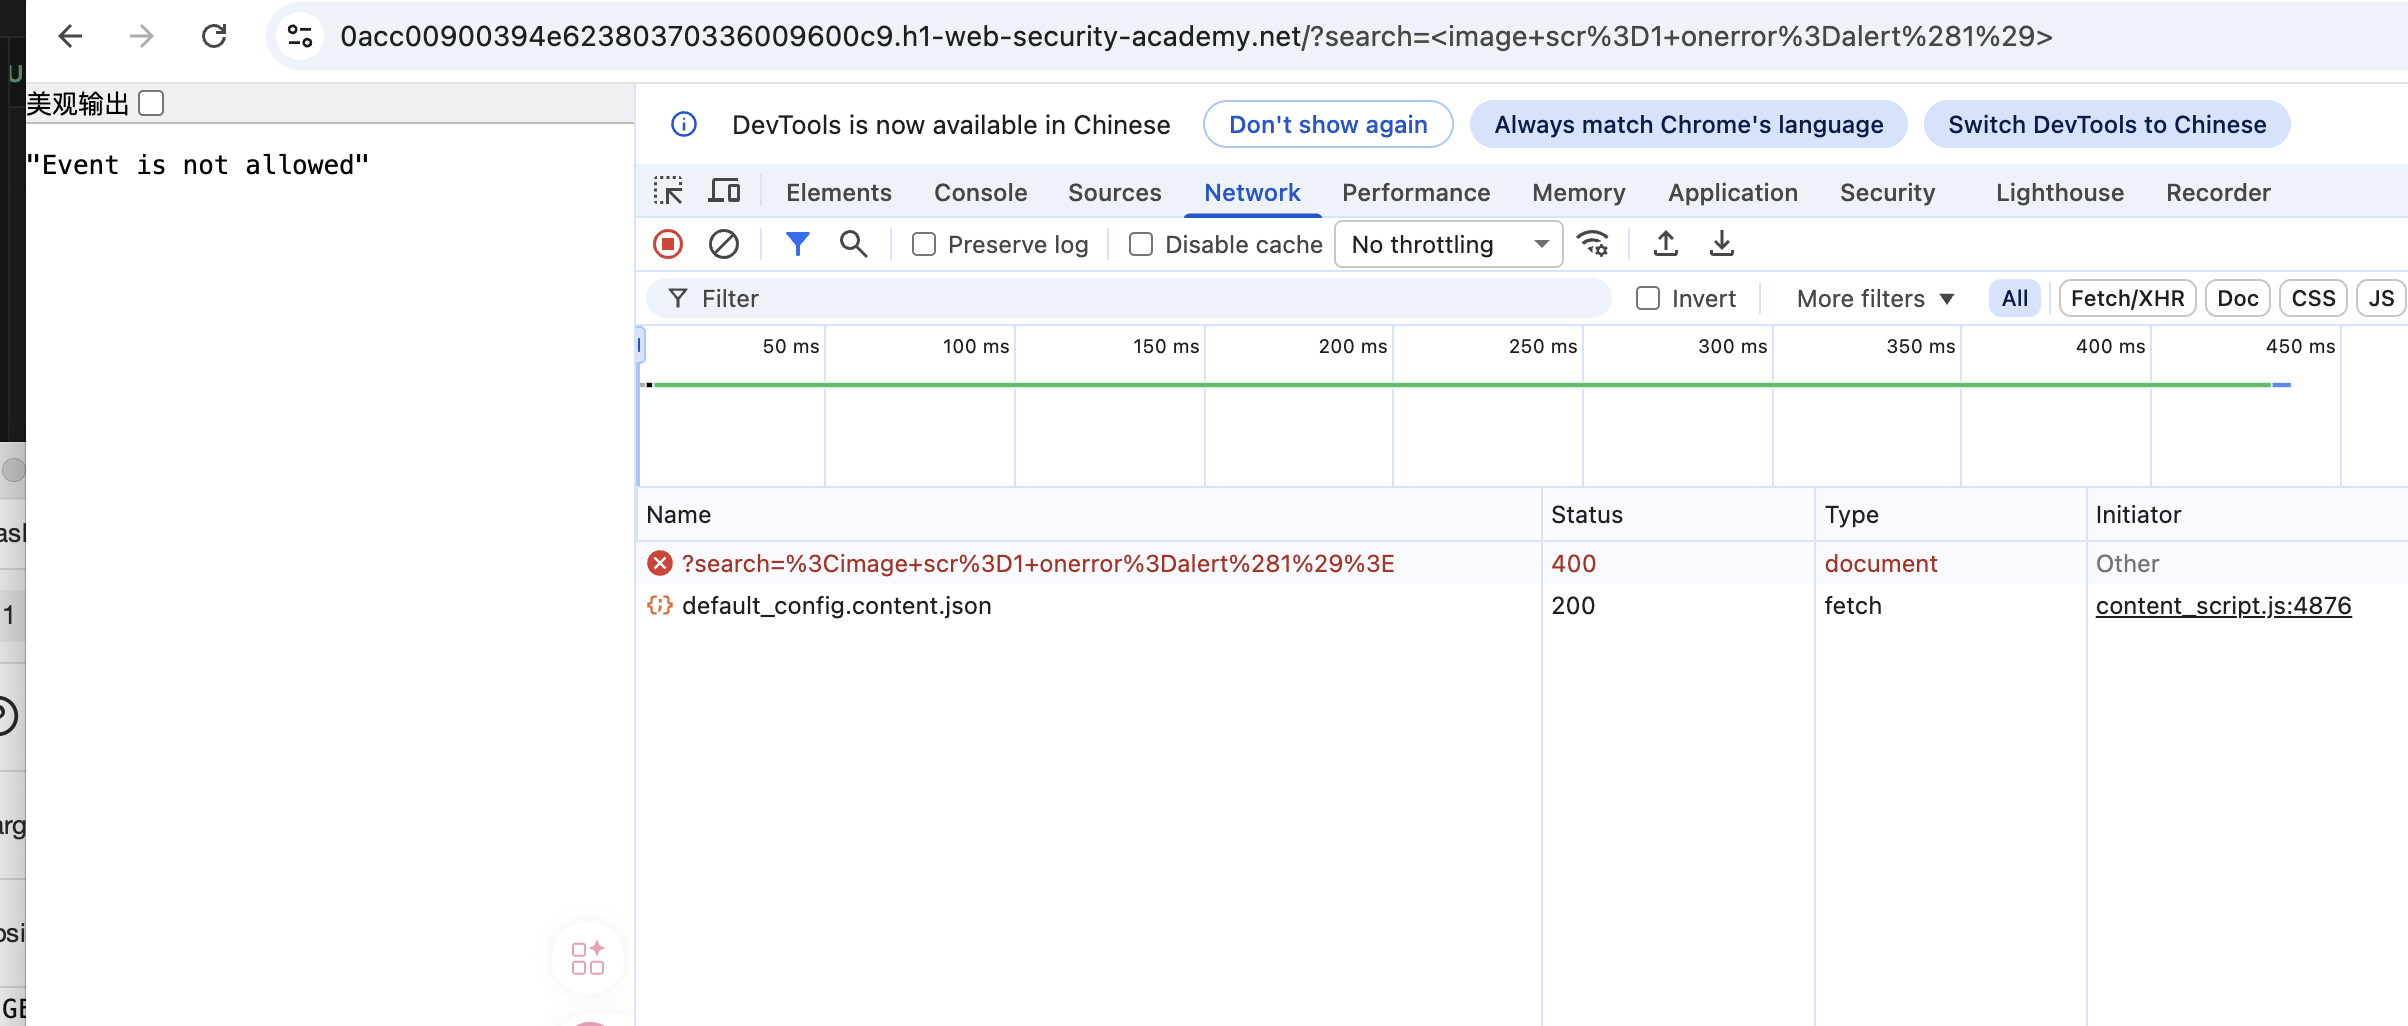Open network conditions Wi-Fi settings icon
The height and width of the screenshot is (1026, 2408).
click(1593, 244)
